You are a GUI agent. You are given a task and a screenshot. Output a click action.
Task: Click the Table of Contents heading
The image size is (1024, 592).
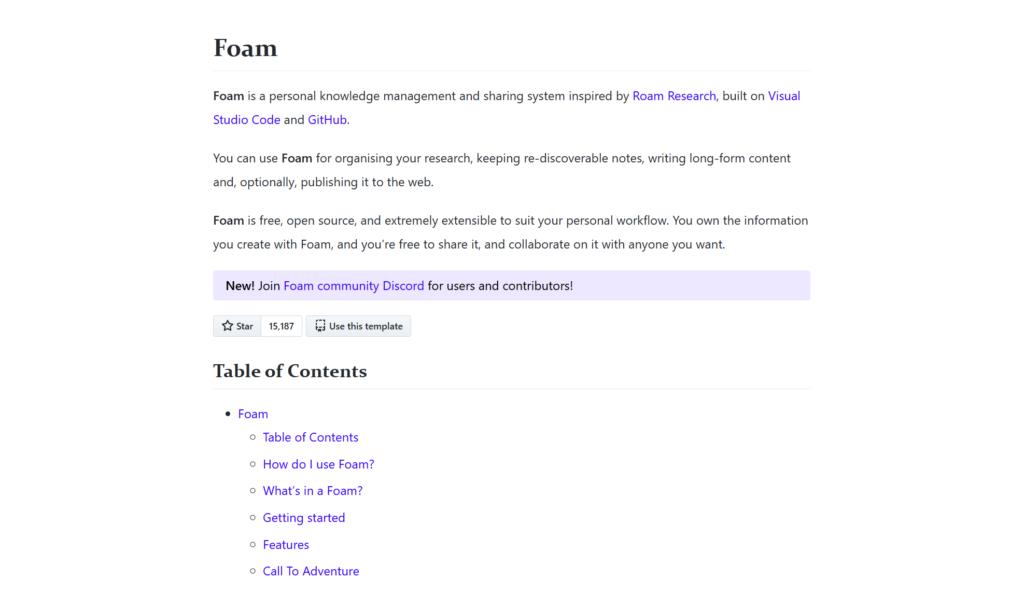[290, 371]
